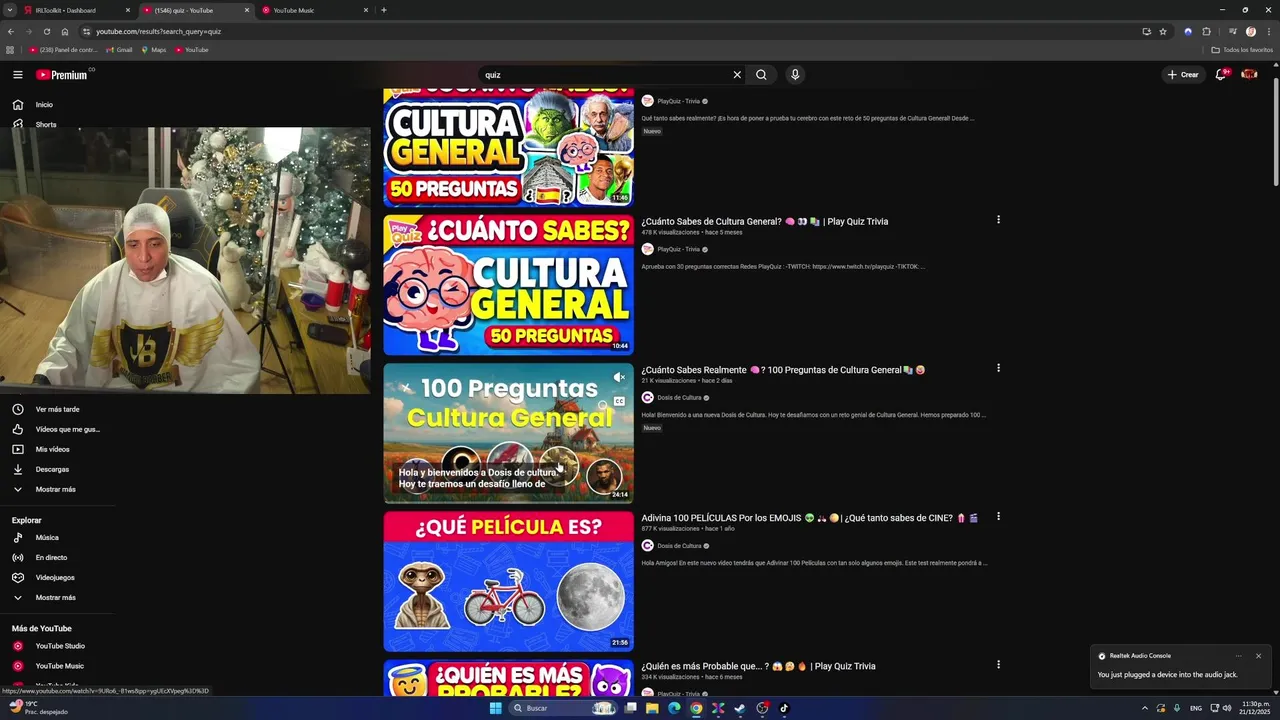Click the taskbar Buscar search box

click(563, 708)
